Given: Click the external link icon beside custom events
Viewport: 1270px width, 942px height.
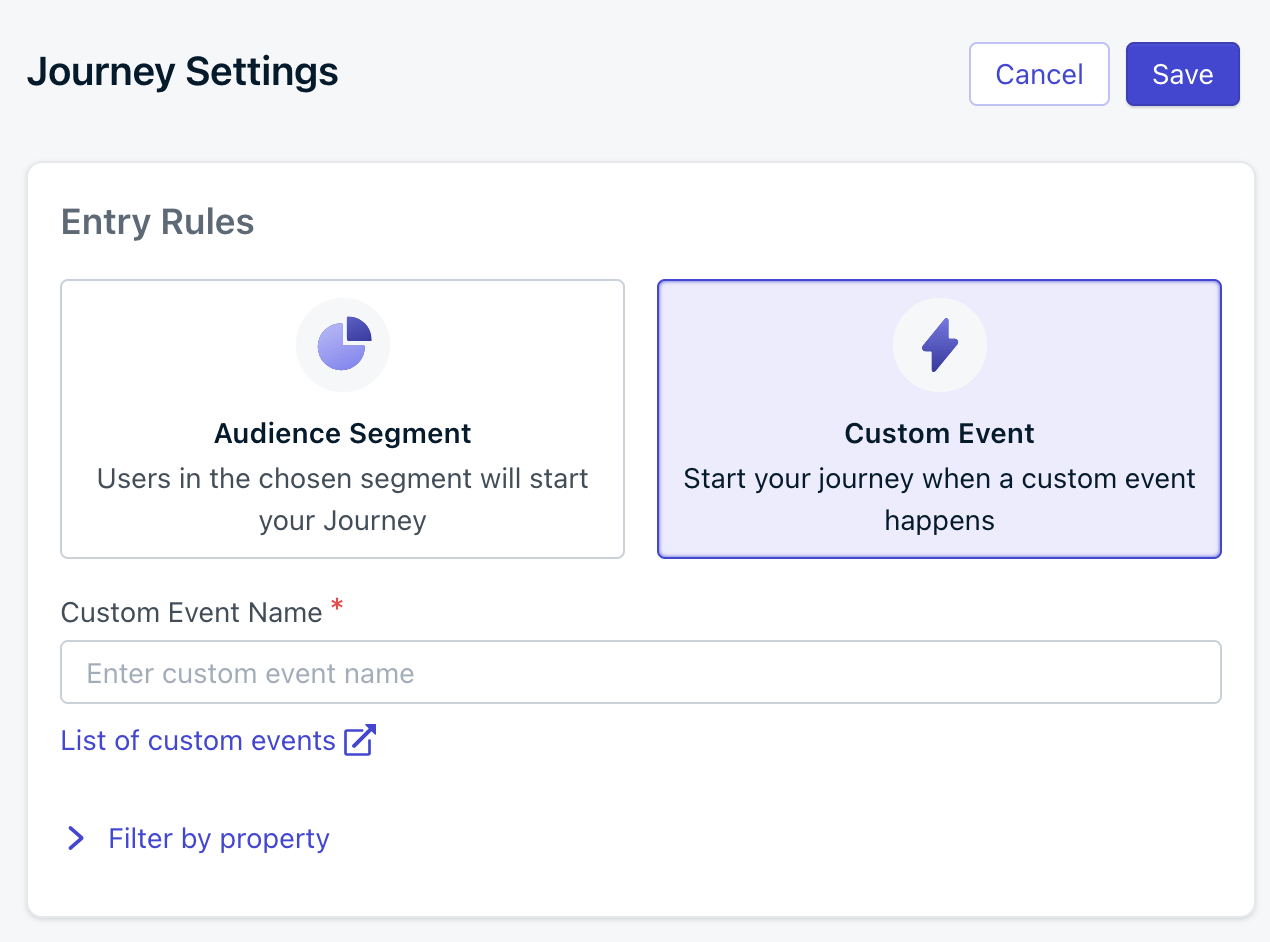Looking at the screenshot, I should click(360, 740).
